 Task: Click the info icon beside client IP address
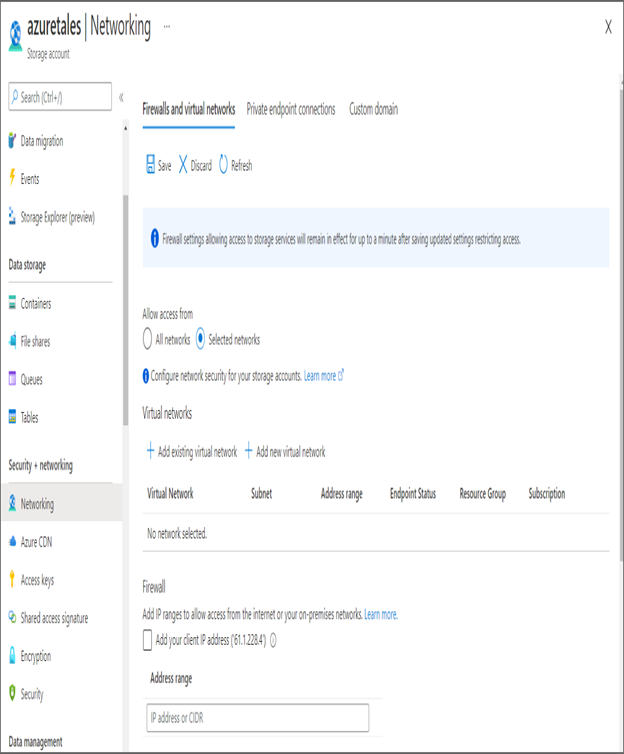[x=273, y=640]
